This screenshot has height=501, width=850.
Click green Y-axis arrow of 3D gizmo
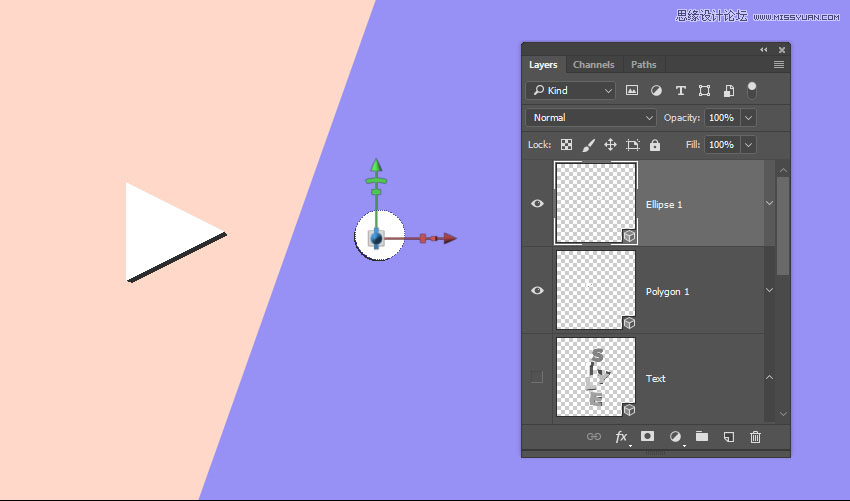(x=376, y=165)
